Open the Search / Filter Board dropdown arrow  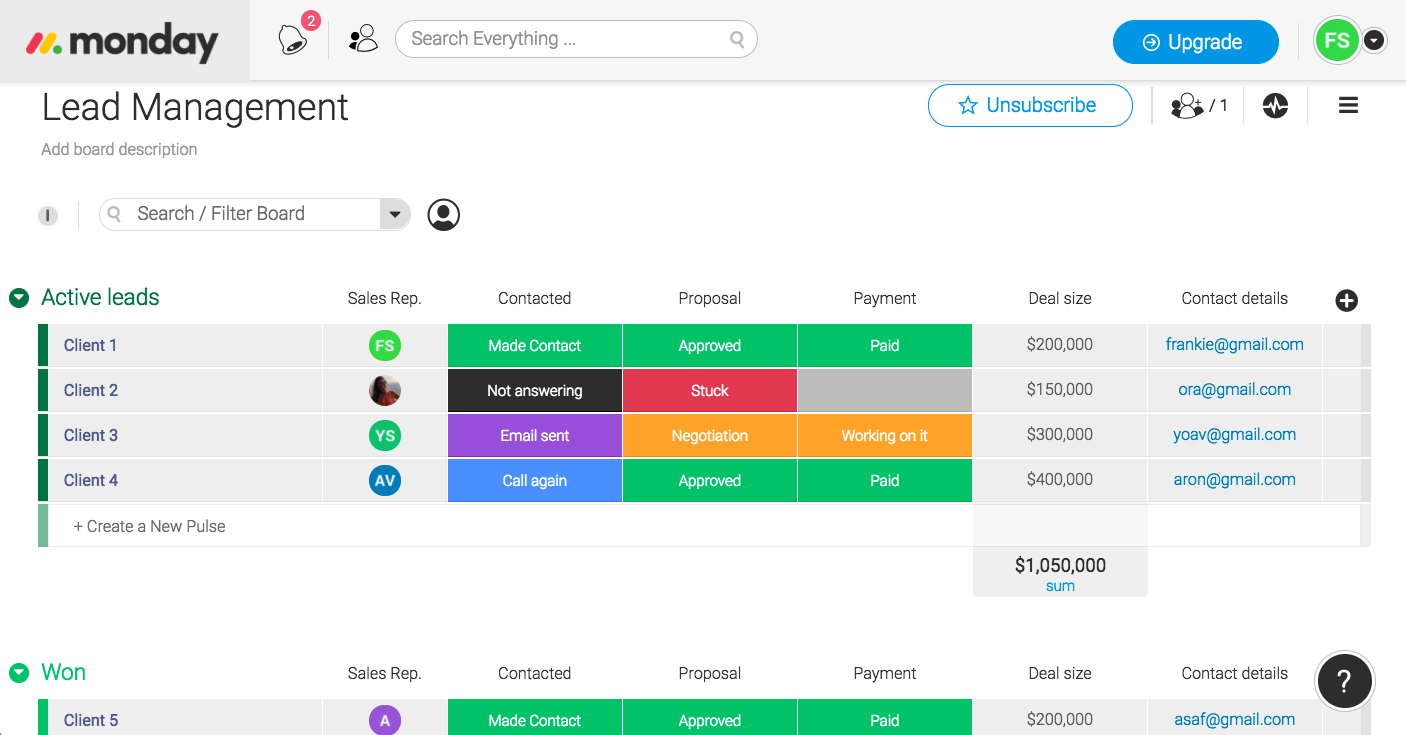[395, 214]
